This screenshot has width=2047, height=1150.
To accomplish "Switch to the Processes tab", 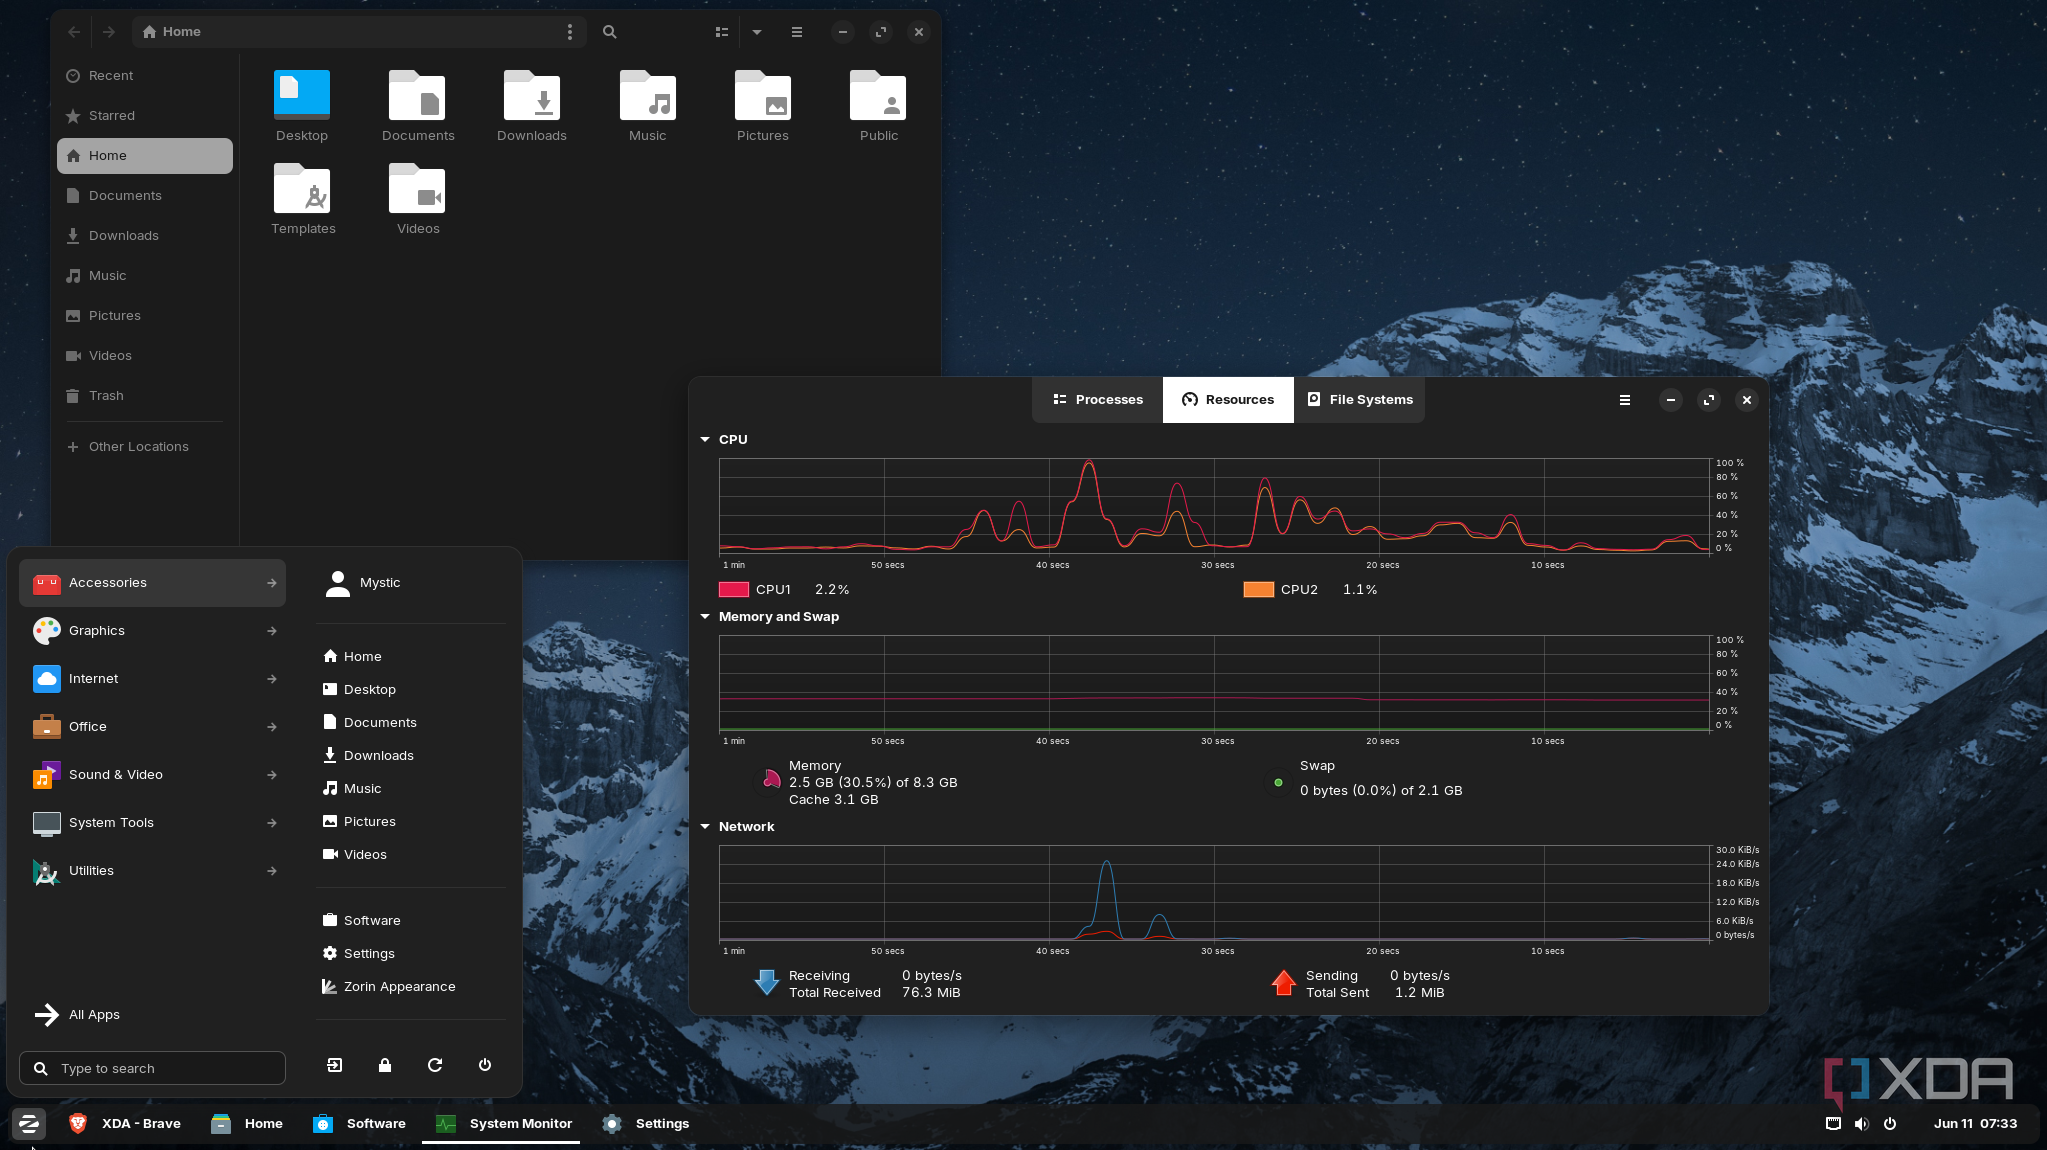I will point(1097,399).
